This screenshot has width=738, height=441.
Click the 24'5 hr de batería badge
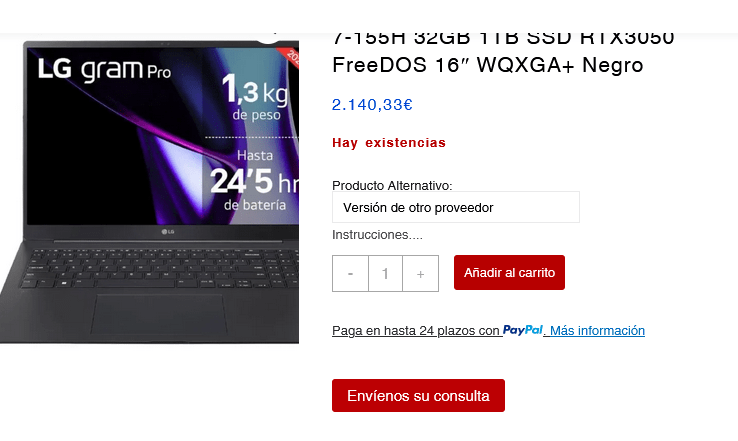coord(254,181)
